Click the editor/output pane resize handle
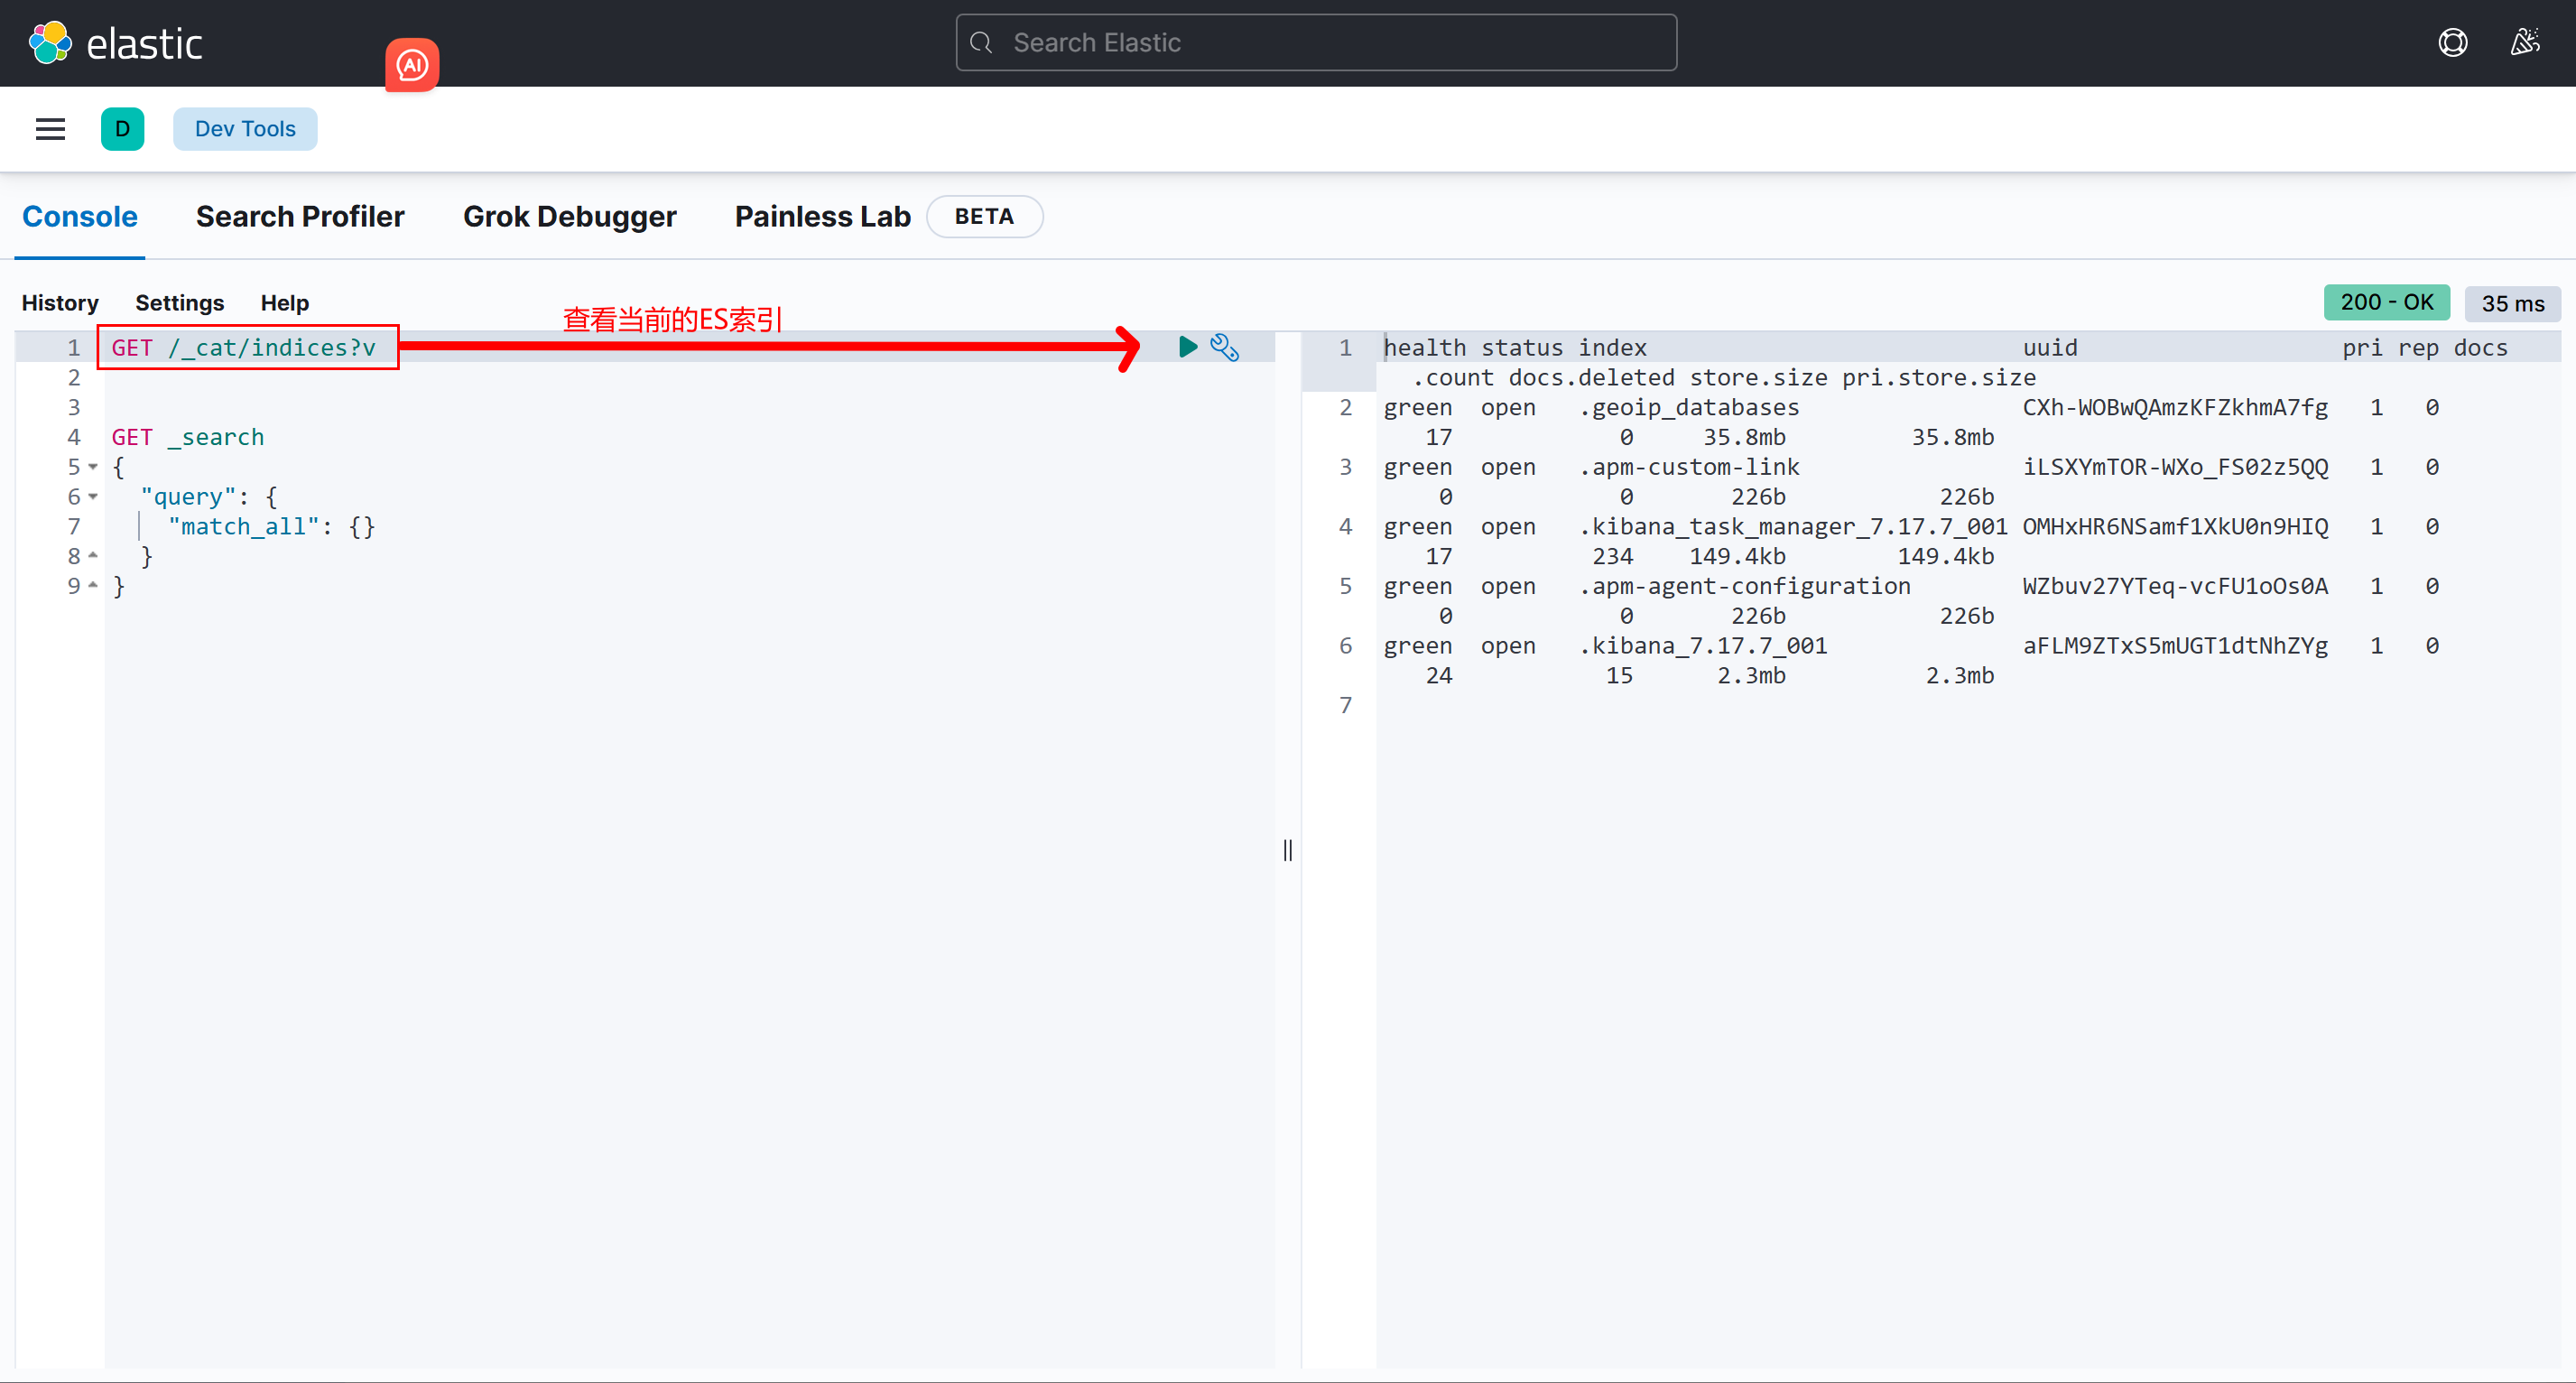 (x=1288, y=850)
